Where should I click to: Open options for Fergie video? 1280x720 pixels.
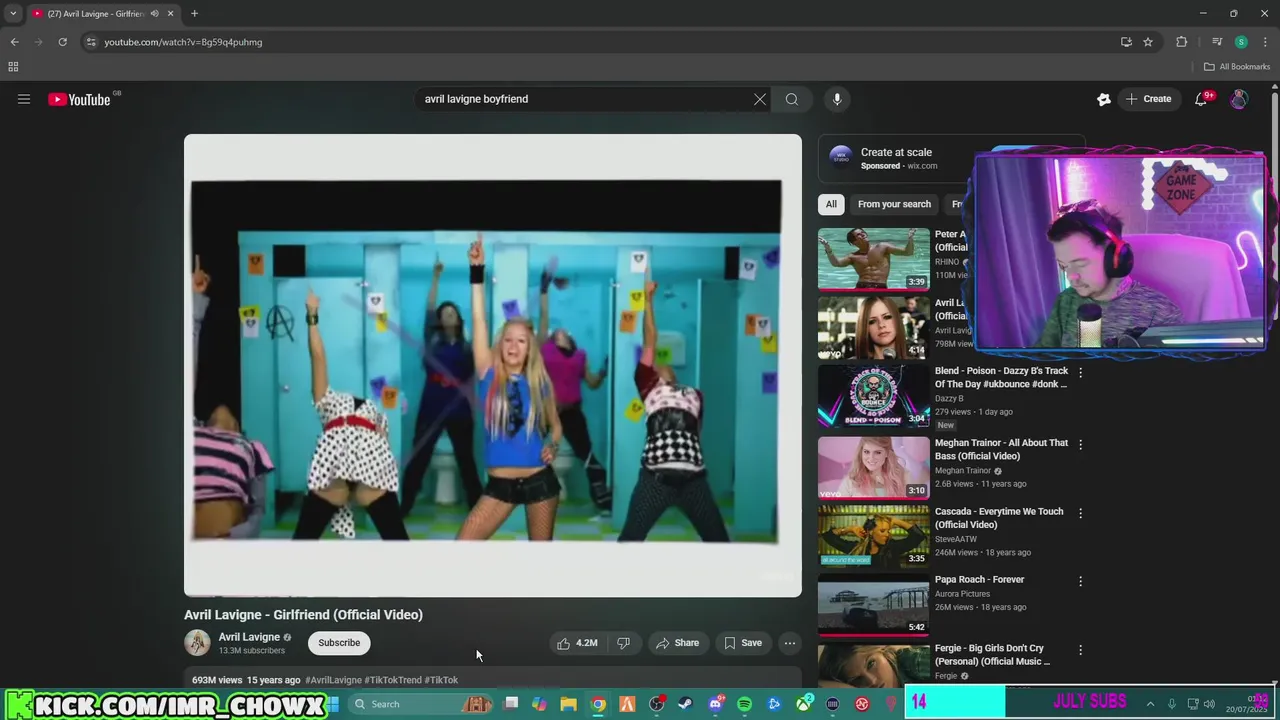[1080, 650]
